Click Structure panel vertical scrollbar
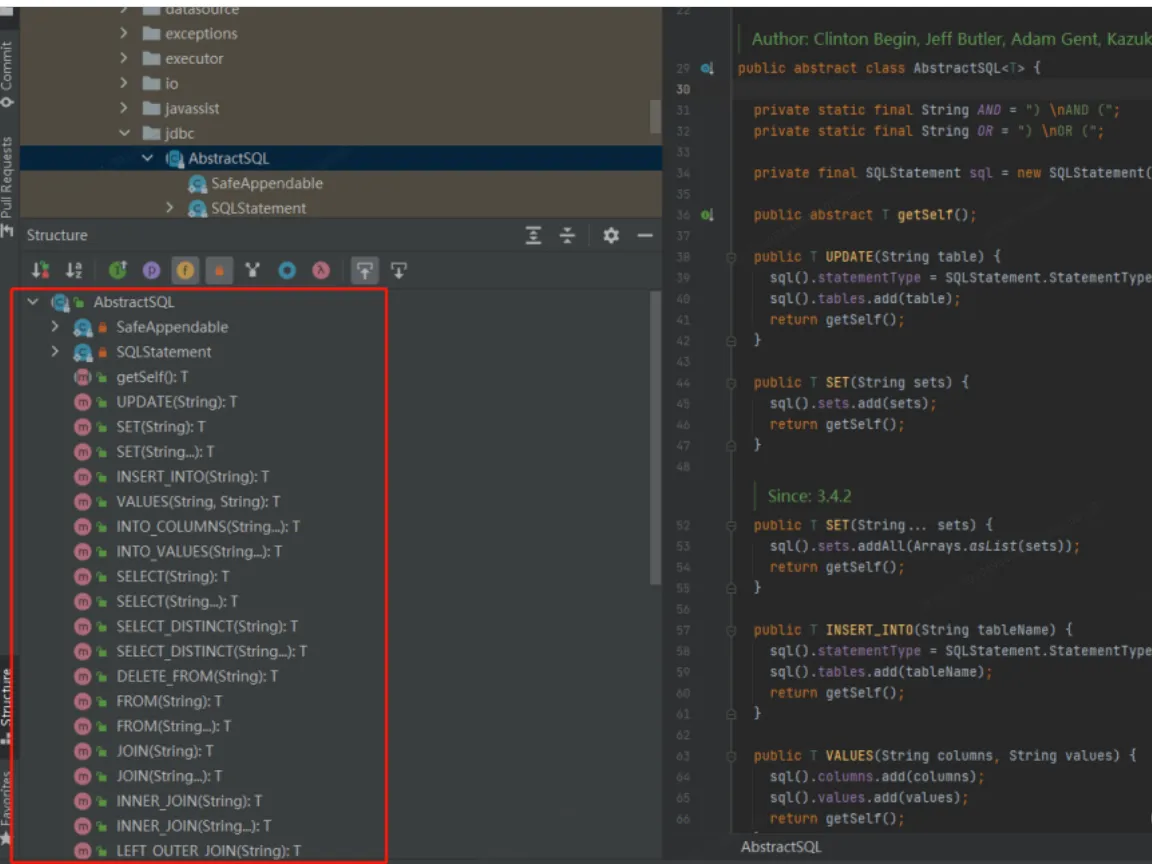The image size is (1152, 864). tap(655, 438)
